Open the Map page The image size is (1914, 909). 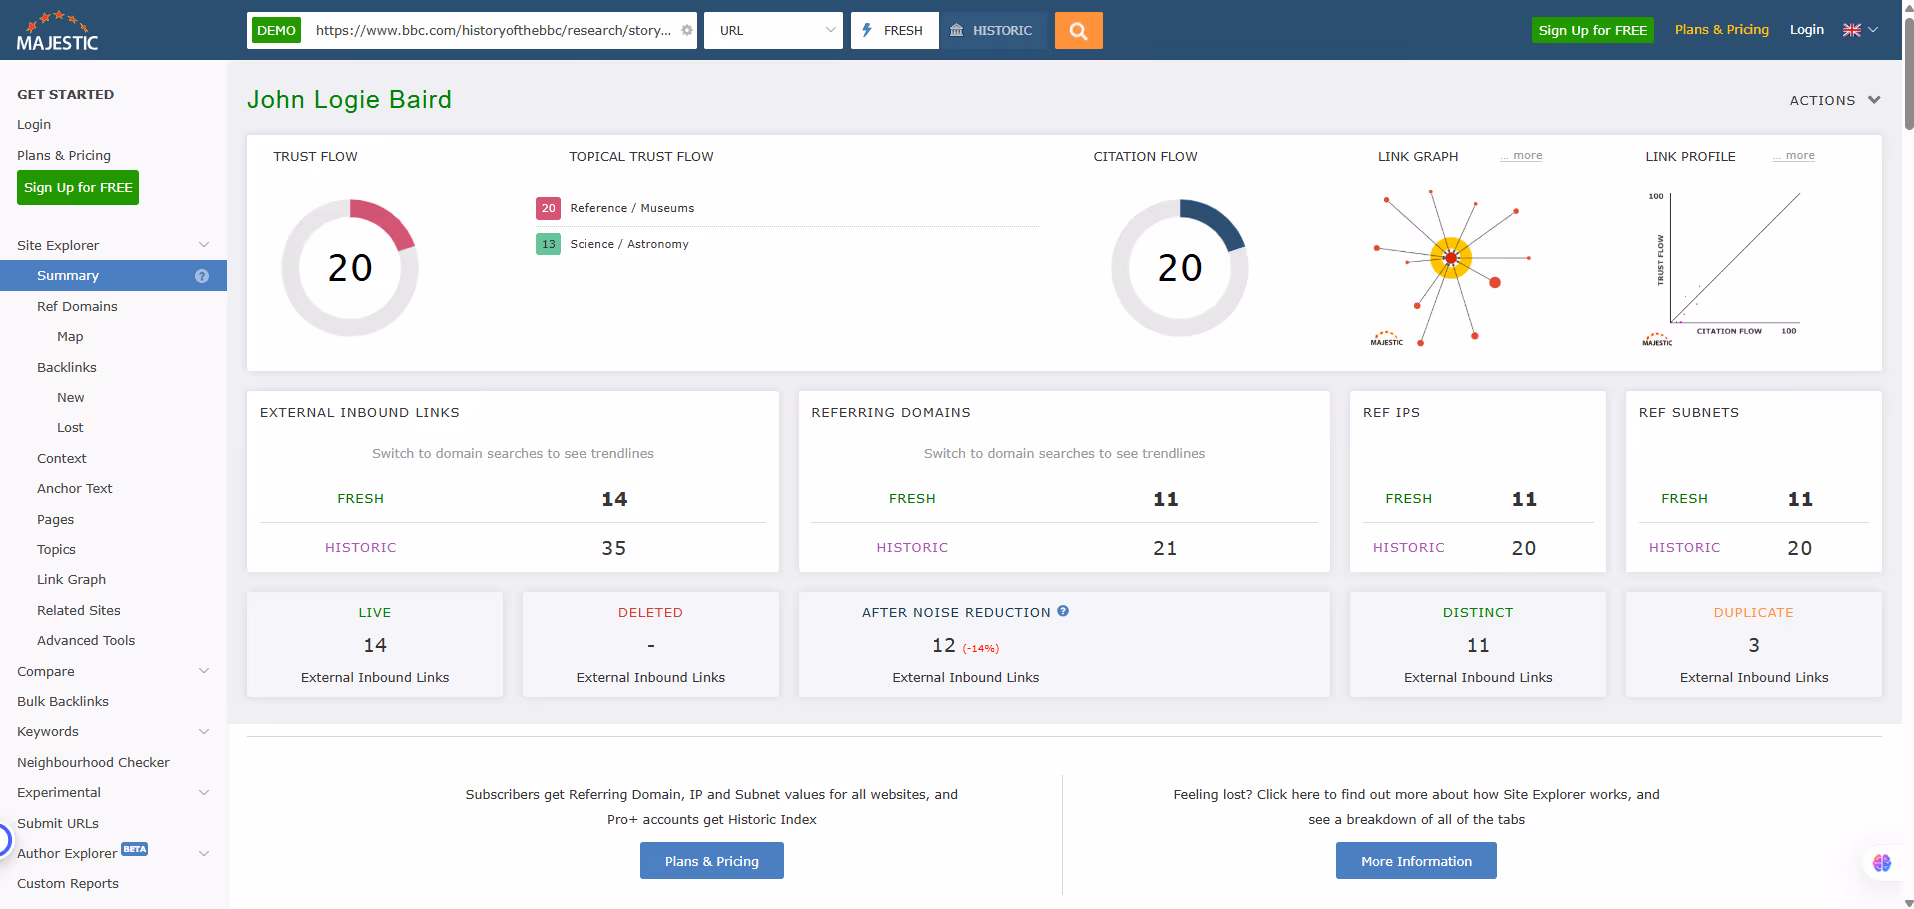(x=70, y=337)
